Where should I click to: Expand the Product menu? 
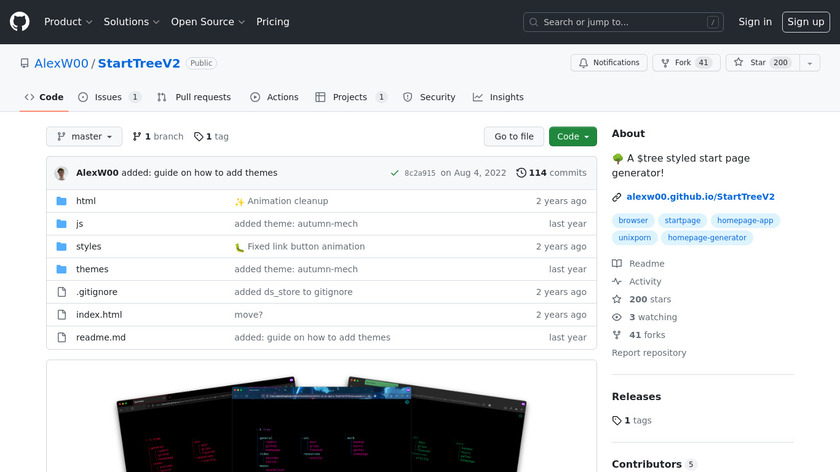[68, 22]
